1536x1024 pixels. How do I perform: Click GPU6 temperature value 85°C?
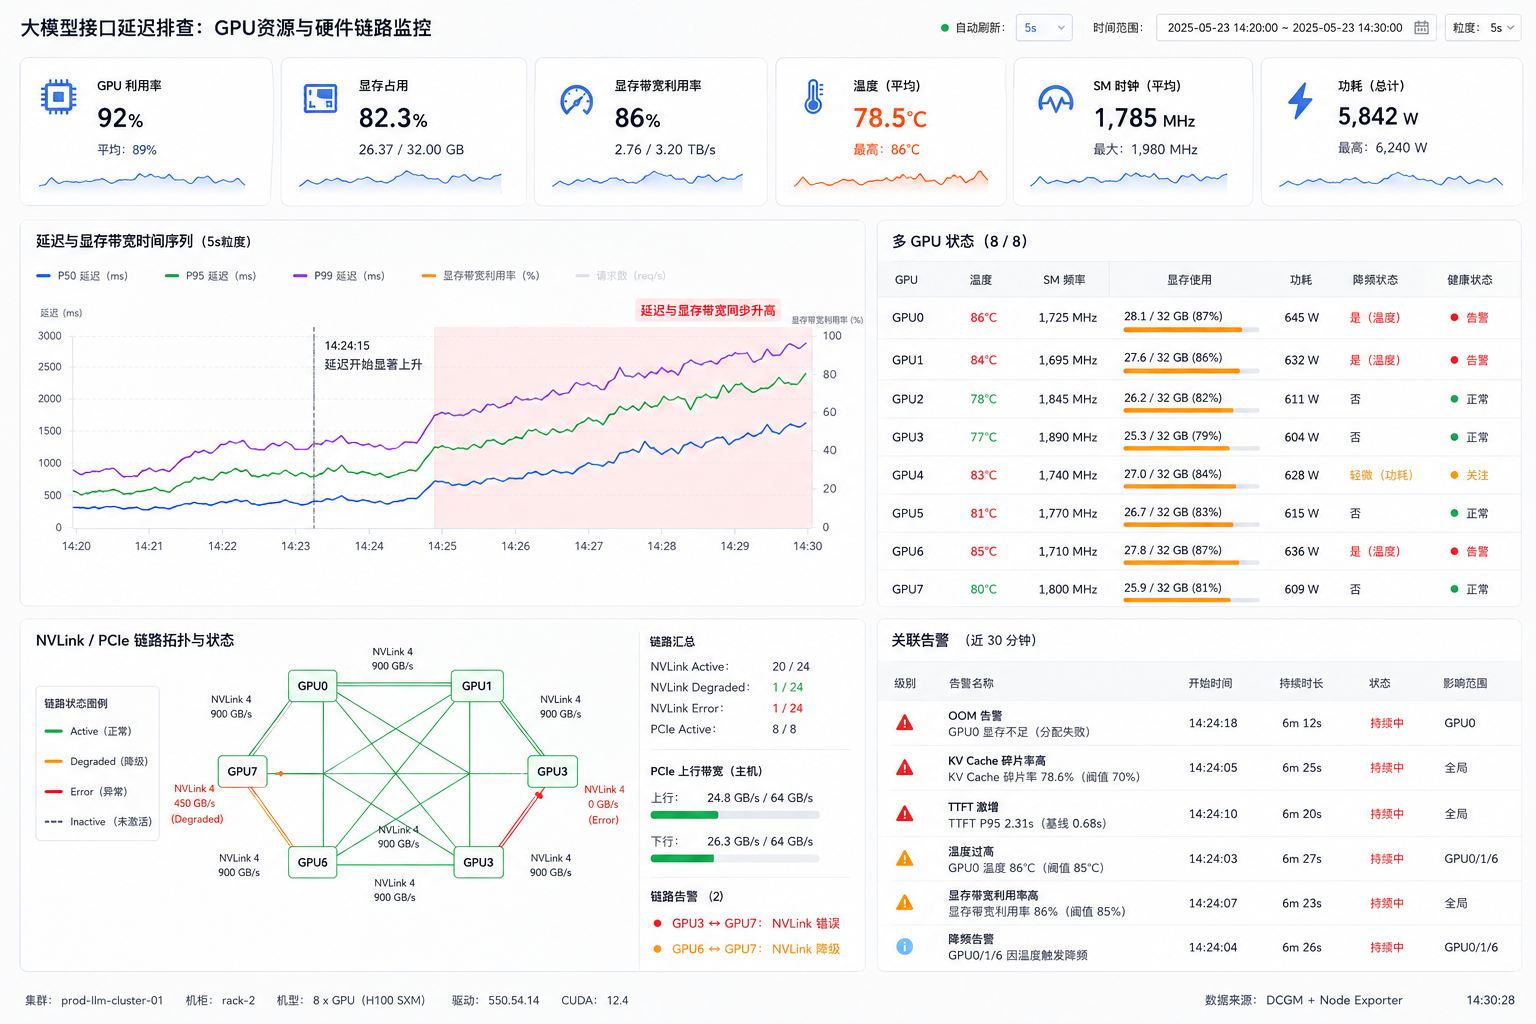[983, 551]
